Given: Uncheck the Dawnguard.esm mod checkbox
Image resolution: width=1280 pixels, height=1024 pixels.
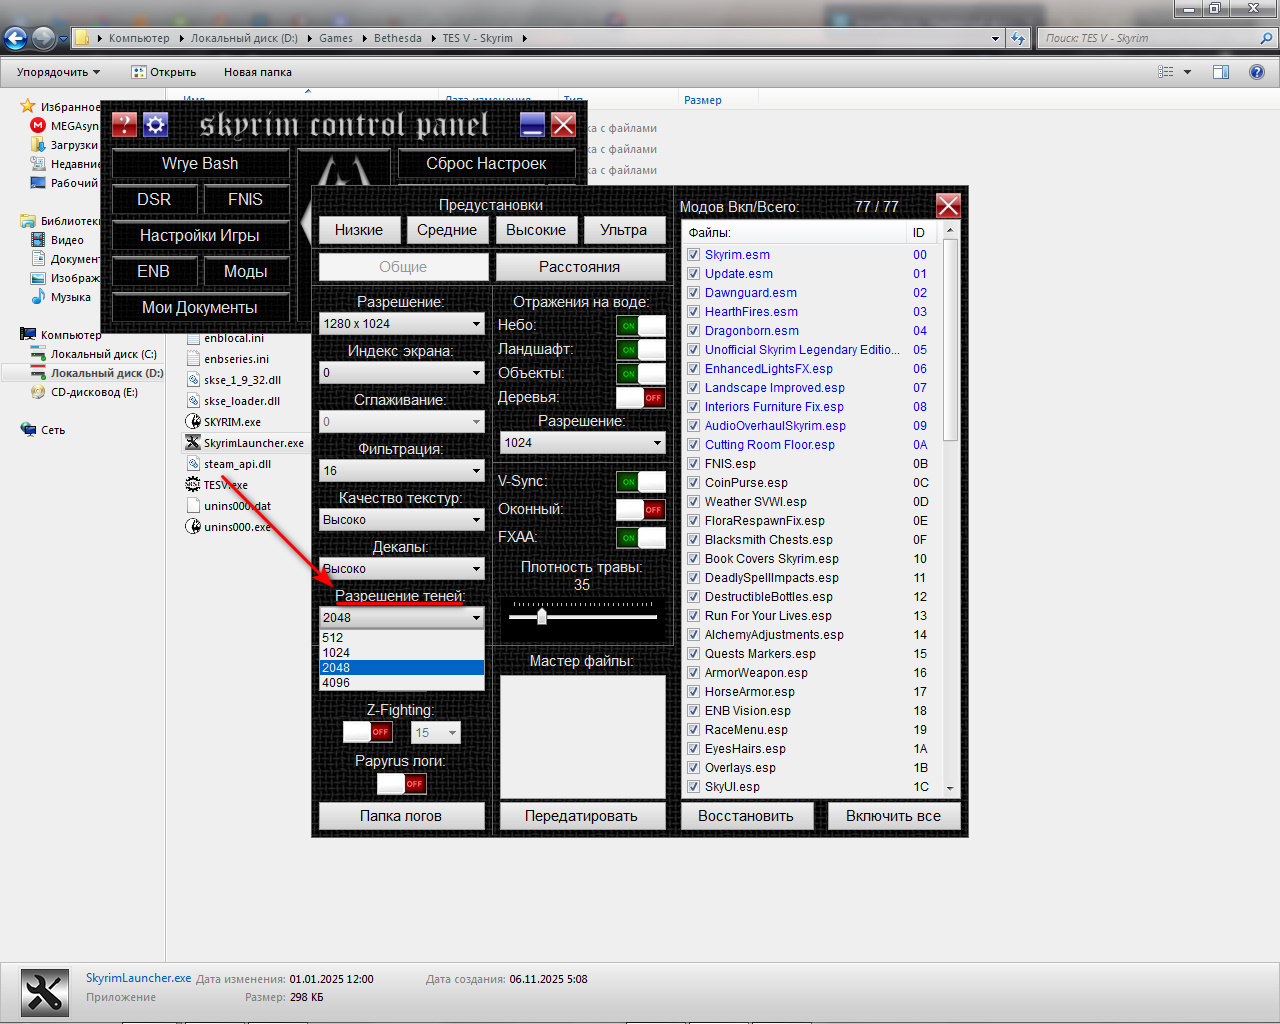Looking at the screenshot, I should [694, 293].
